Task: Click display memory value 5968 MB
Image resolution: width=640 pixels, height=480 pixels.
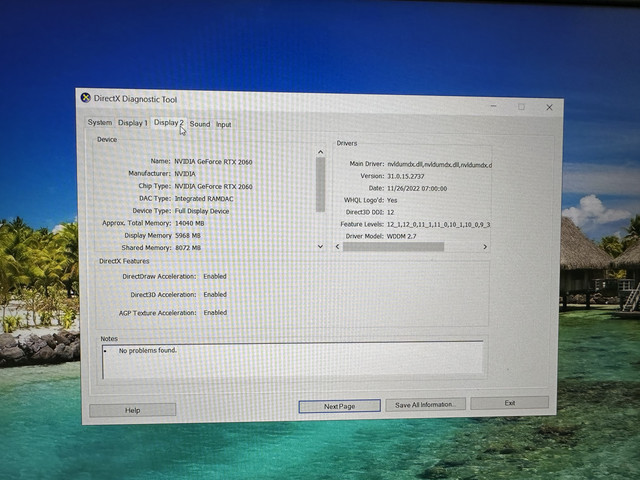Action: (x=188, y=236)
